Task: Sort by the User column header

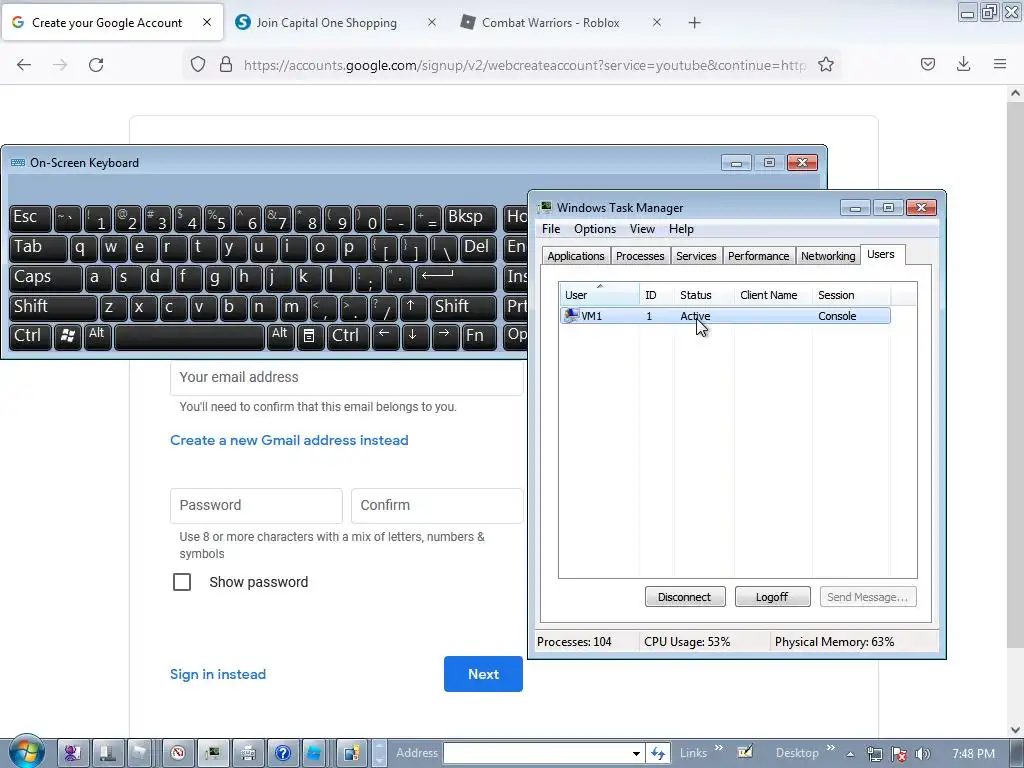Action: pos(599,295)
